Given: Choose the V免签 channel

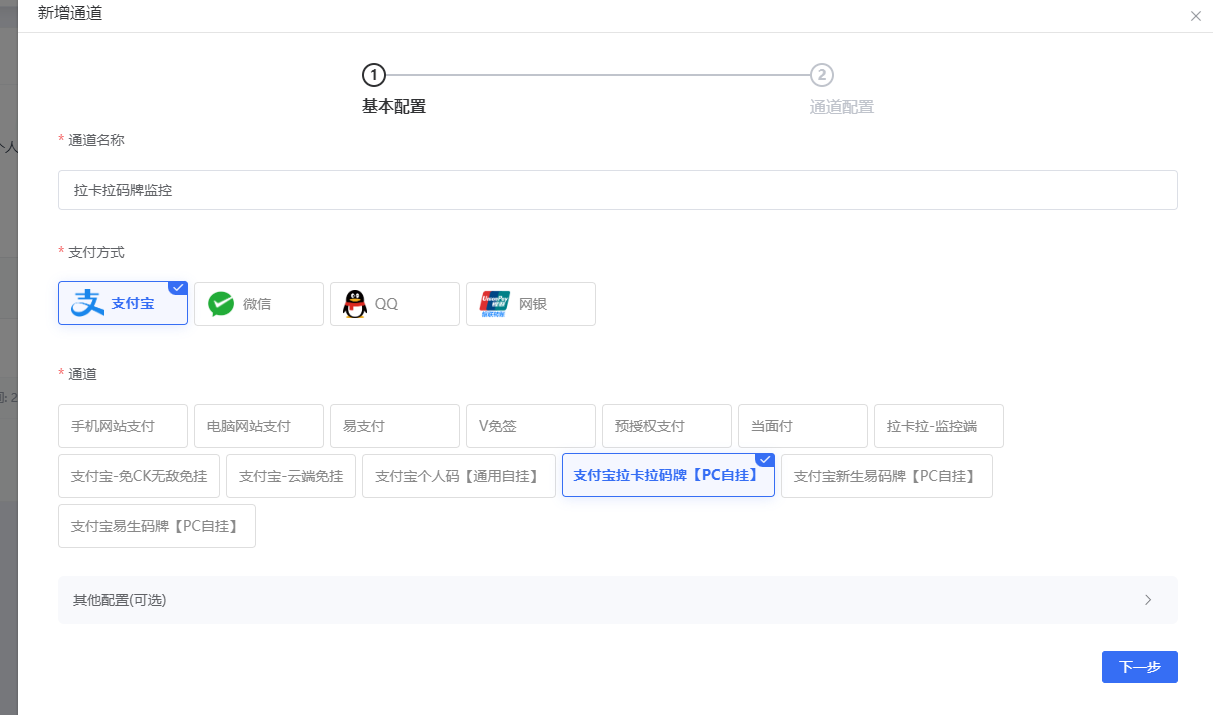Looking at the screenshot, I should pyautogui.click(x=531, y=426).
